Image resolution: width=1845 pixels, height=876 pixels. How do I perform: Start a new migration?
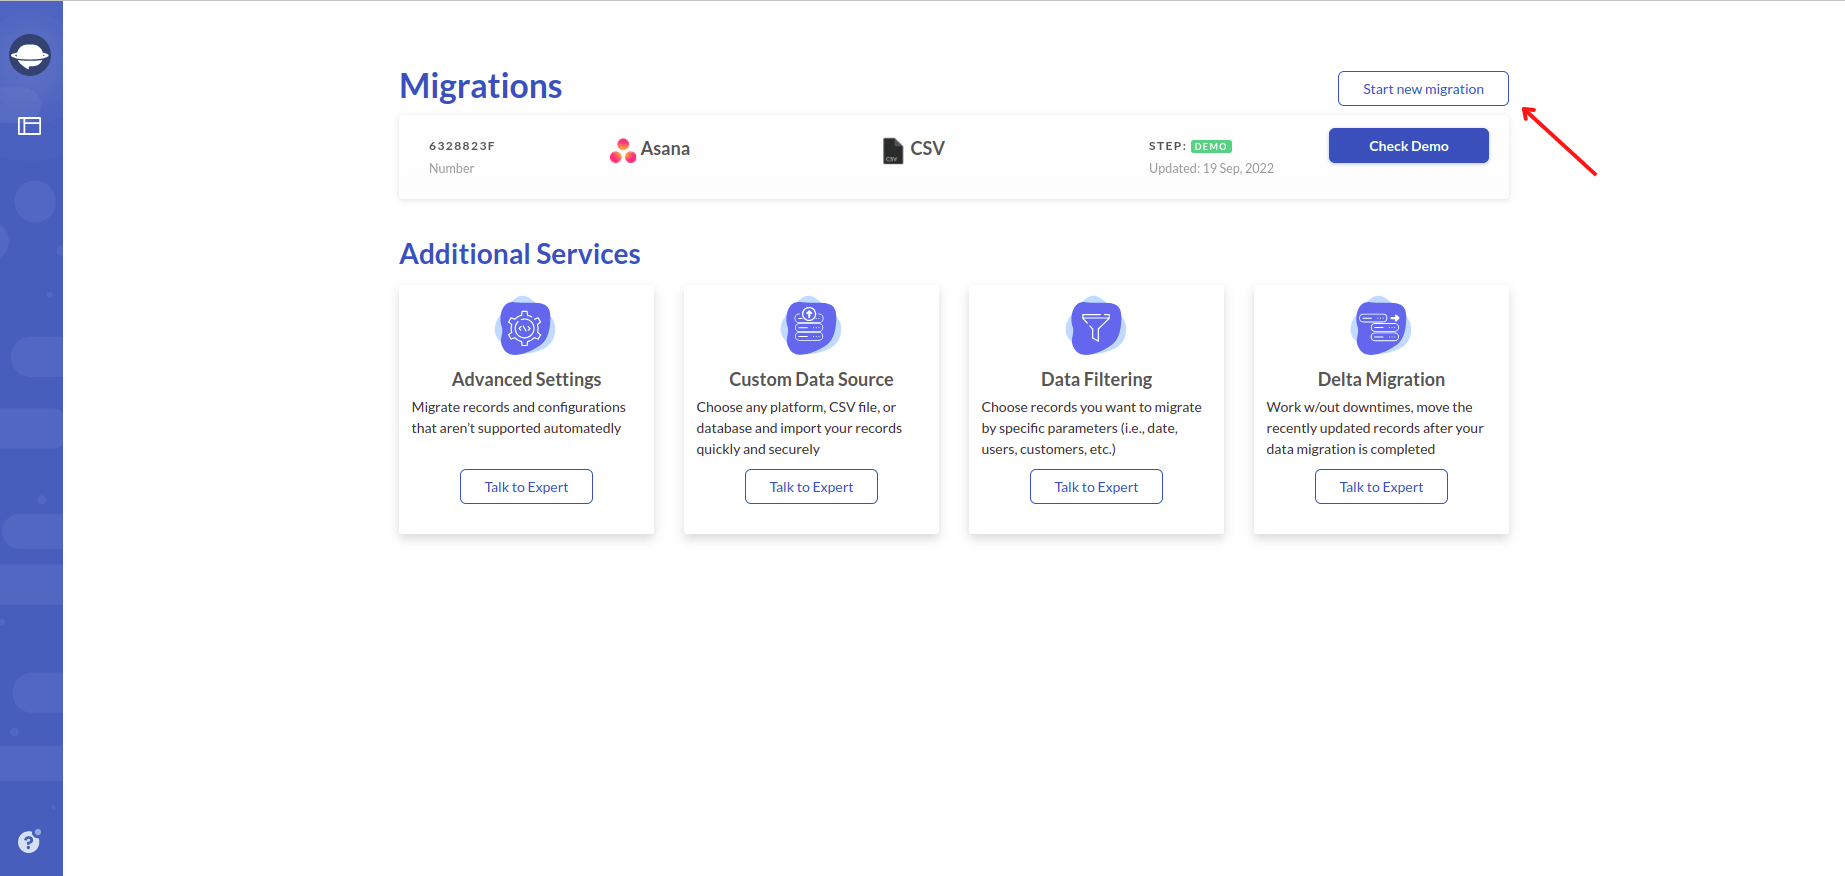1423,88
